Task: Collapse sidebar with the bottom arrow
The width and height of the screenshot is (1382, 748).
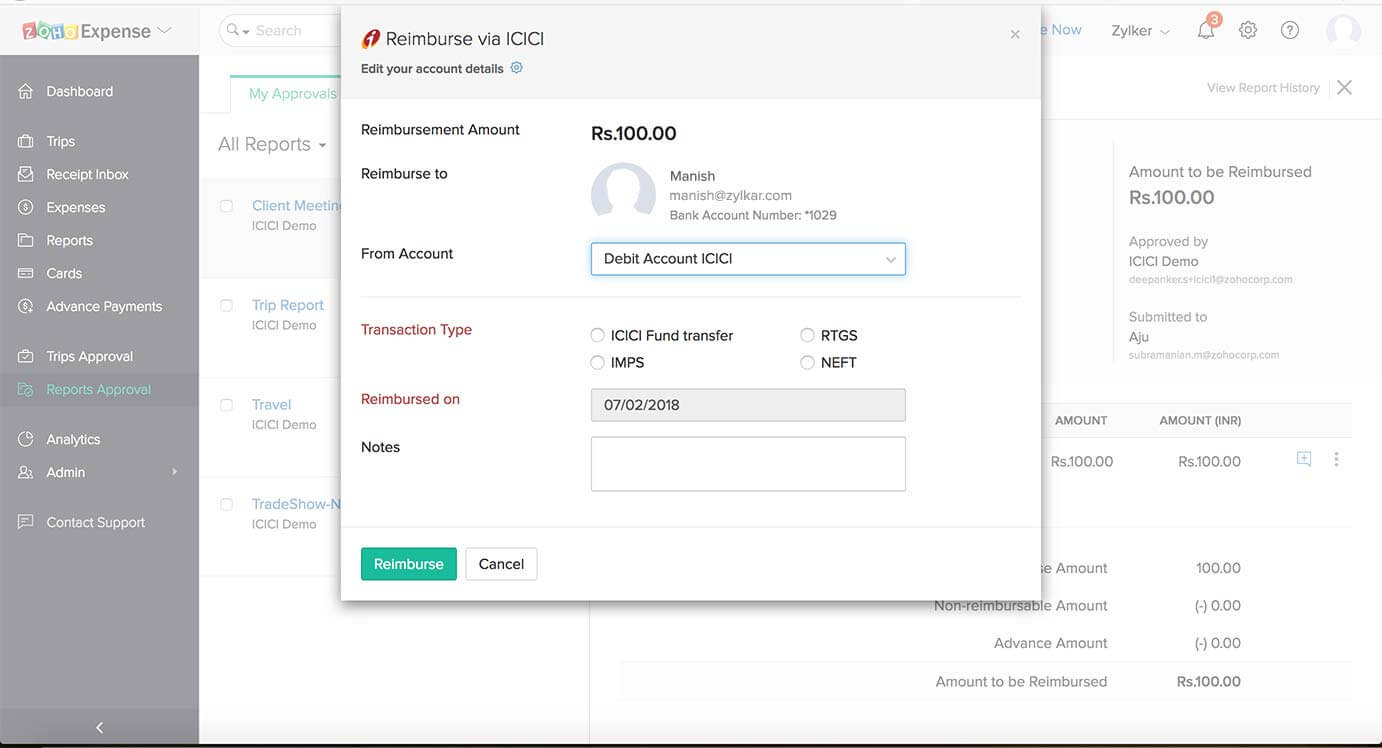Action: [x=99, y=727]
